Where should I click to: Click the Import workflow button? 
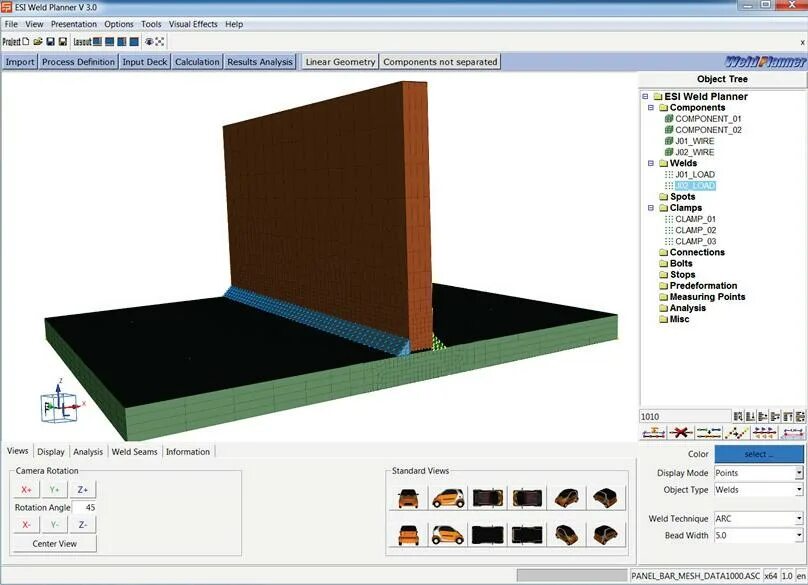point(20,62)
